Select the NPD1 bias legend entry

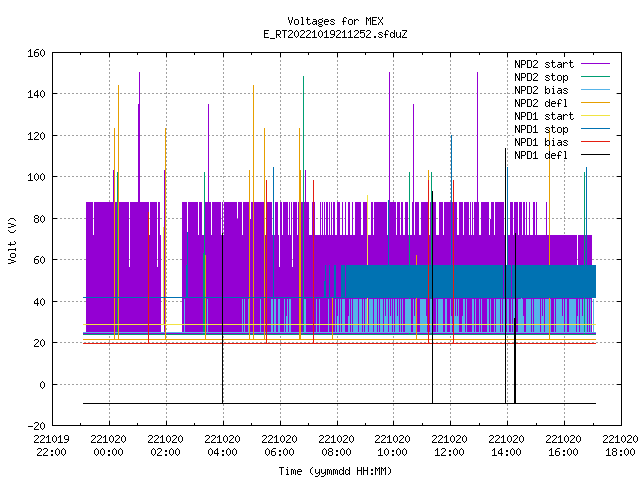541,142
